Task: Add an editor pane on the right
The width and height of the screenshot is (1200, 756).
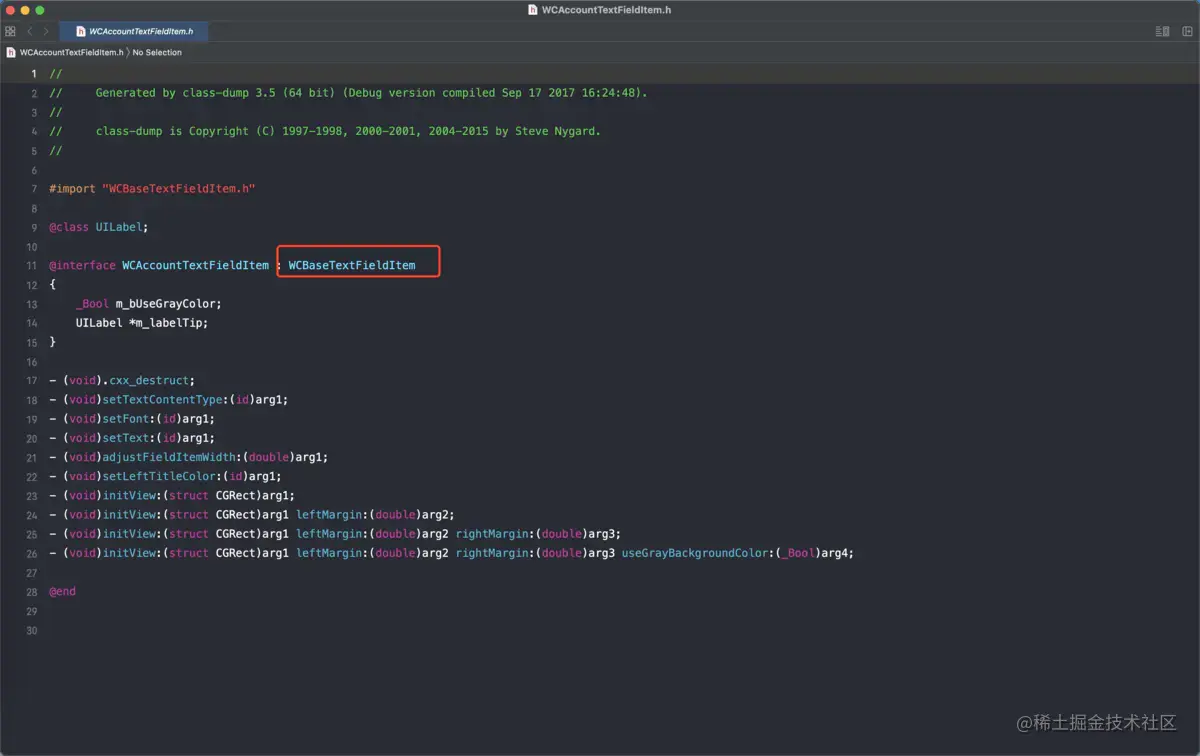Action: pyautogui.click(x=1187, y=31)
